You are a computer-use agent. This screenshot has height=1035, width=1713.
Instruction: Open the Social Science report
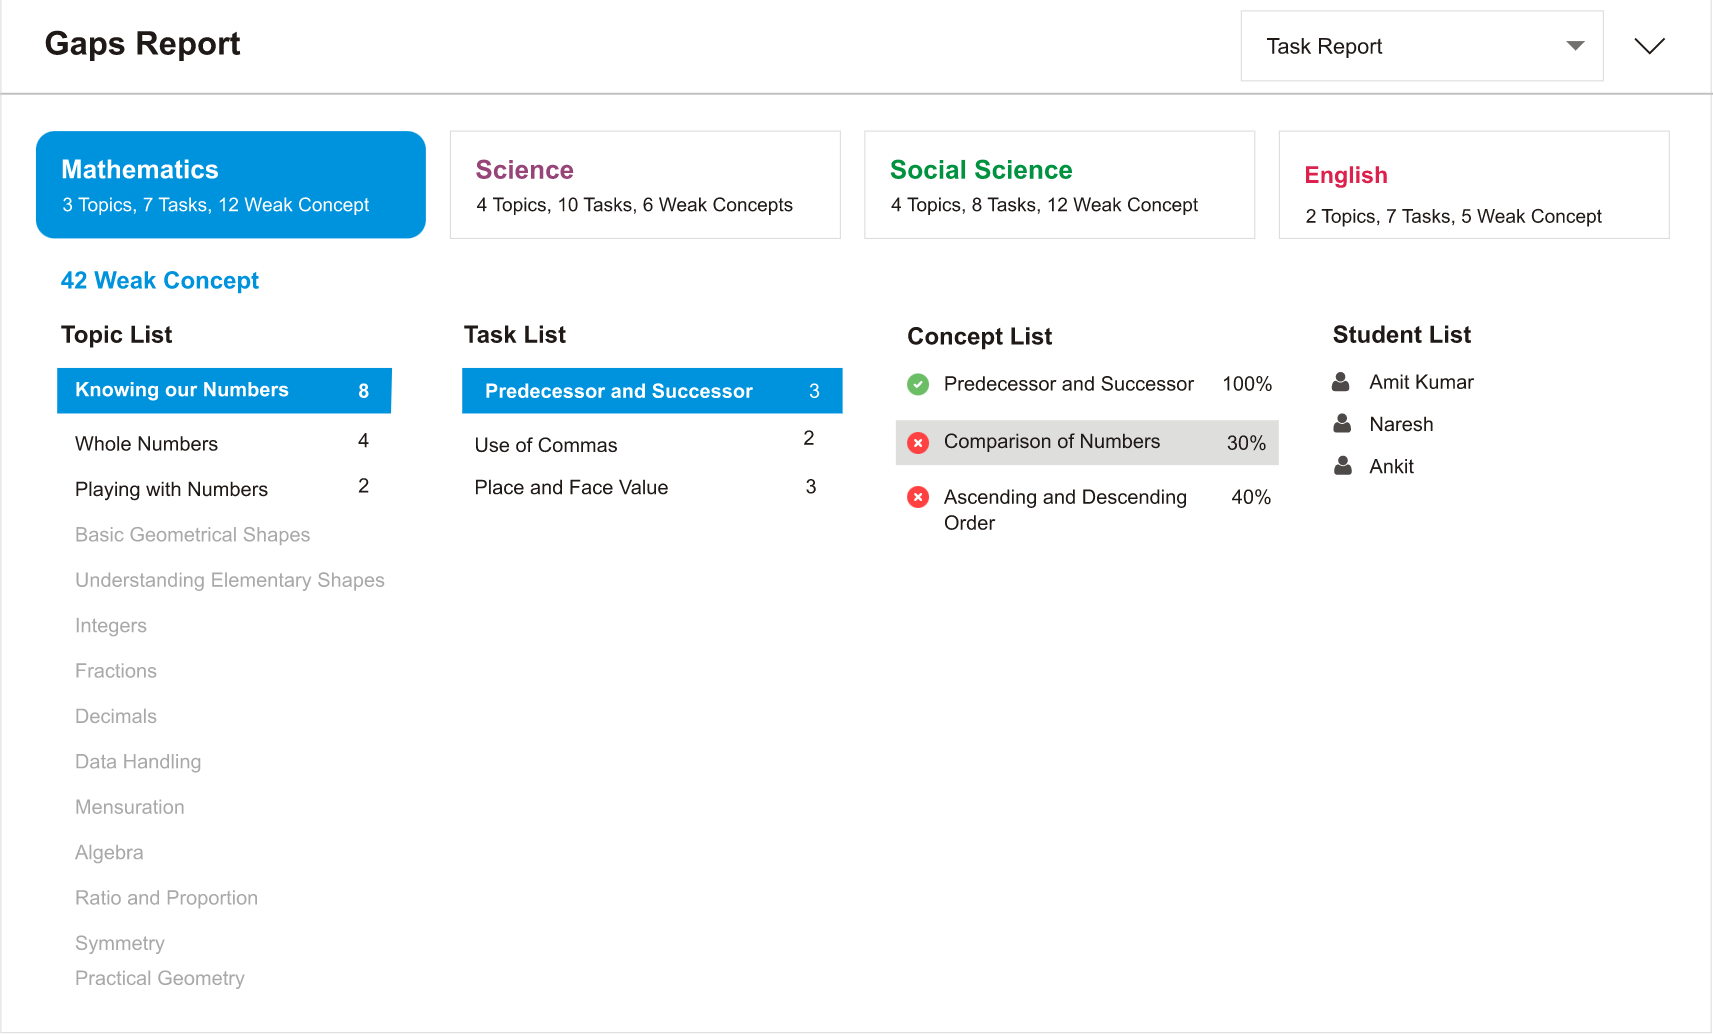1059,184
